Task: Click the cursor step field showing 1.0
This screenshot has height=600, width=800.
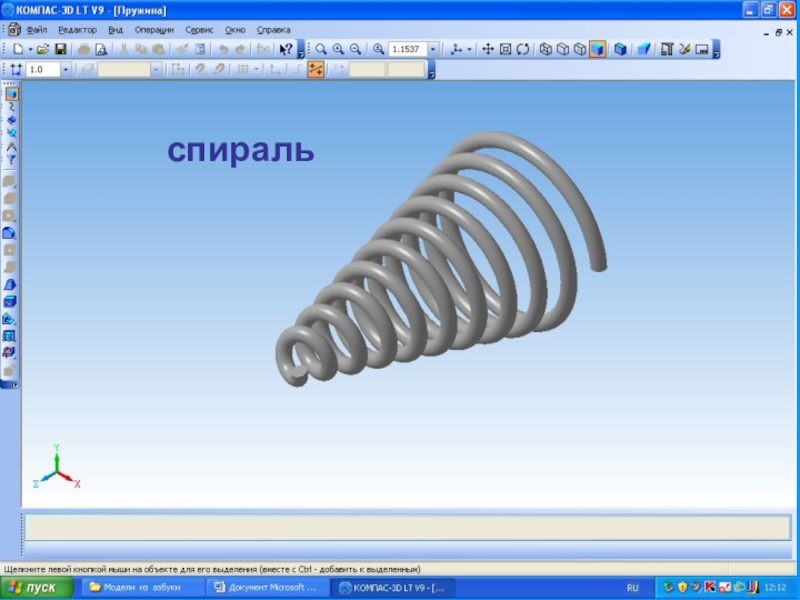Action: [x=43, y=69]
